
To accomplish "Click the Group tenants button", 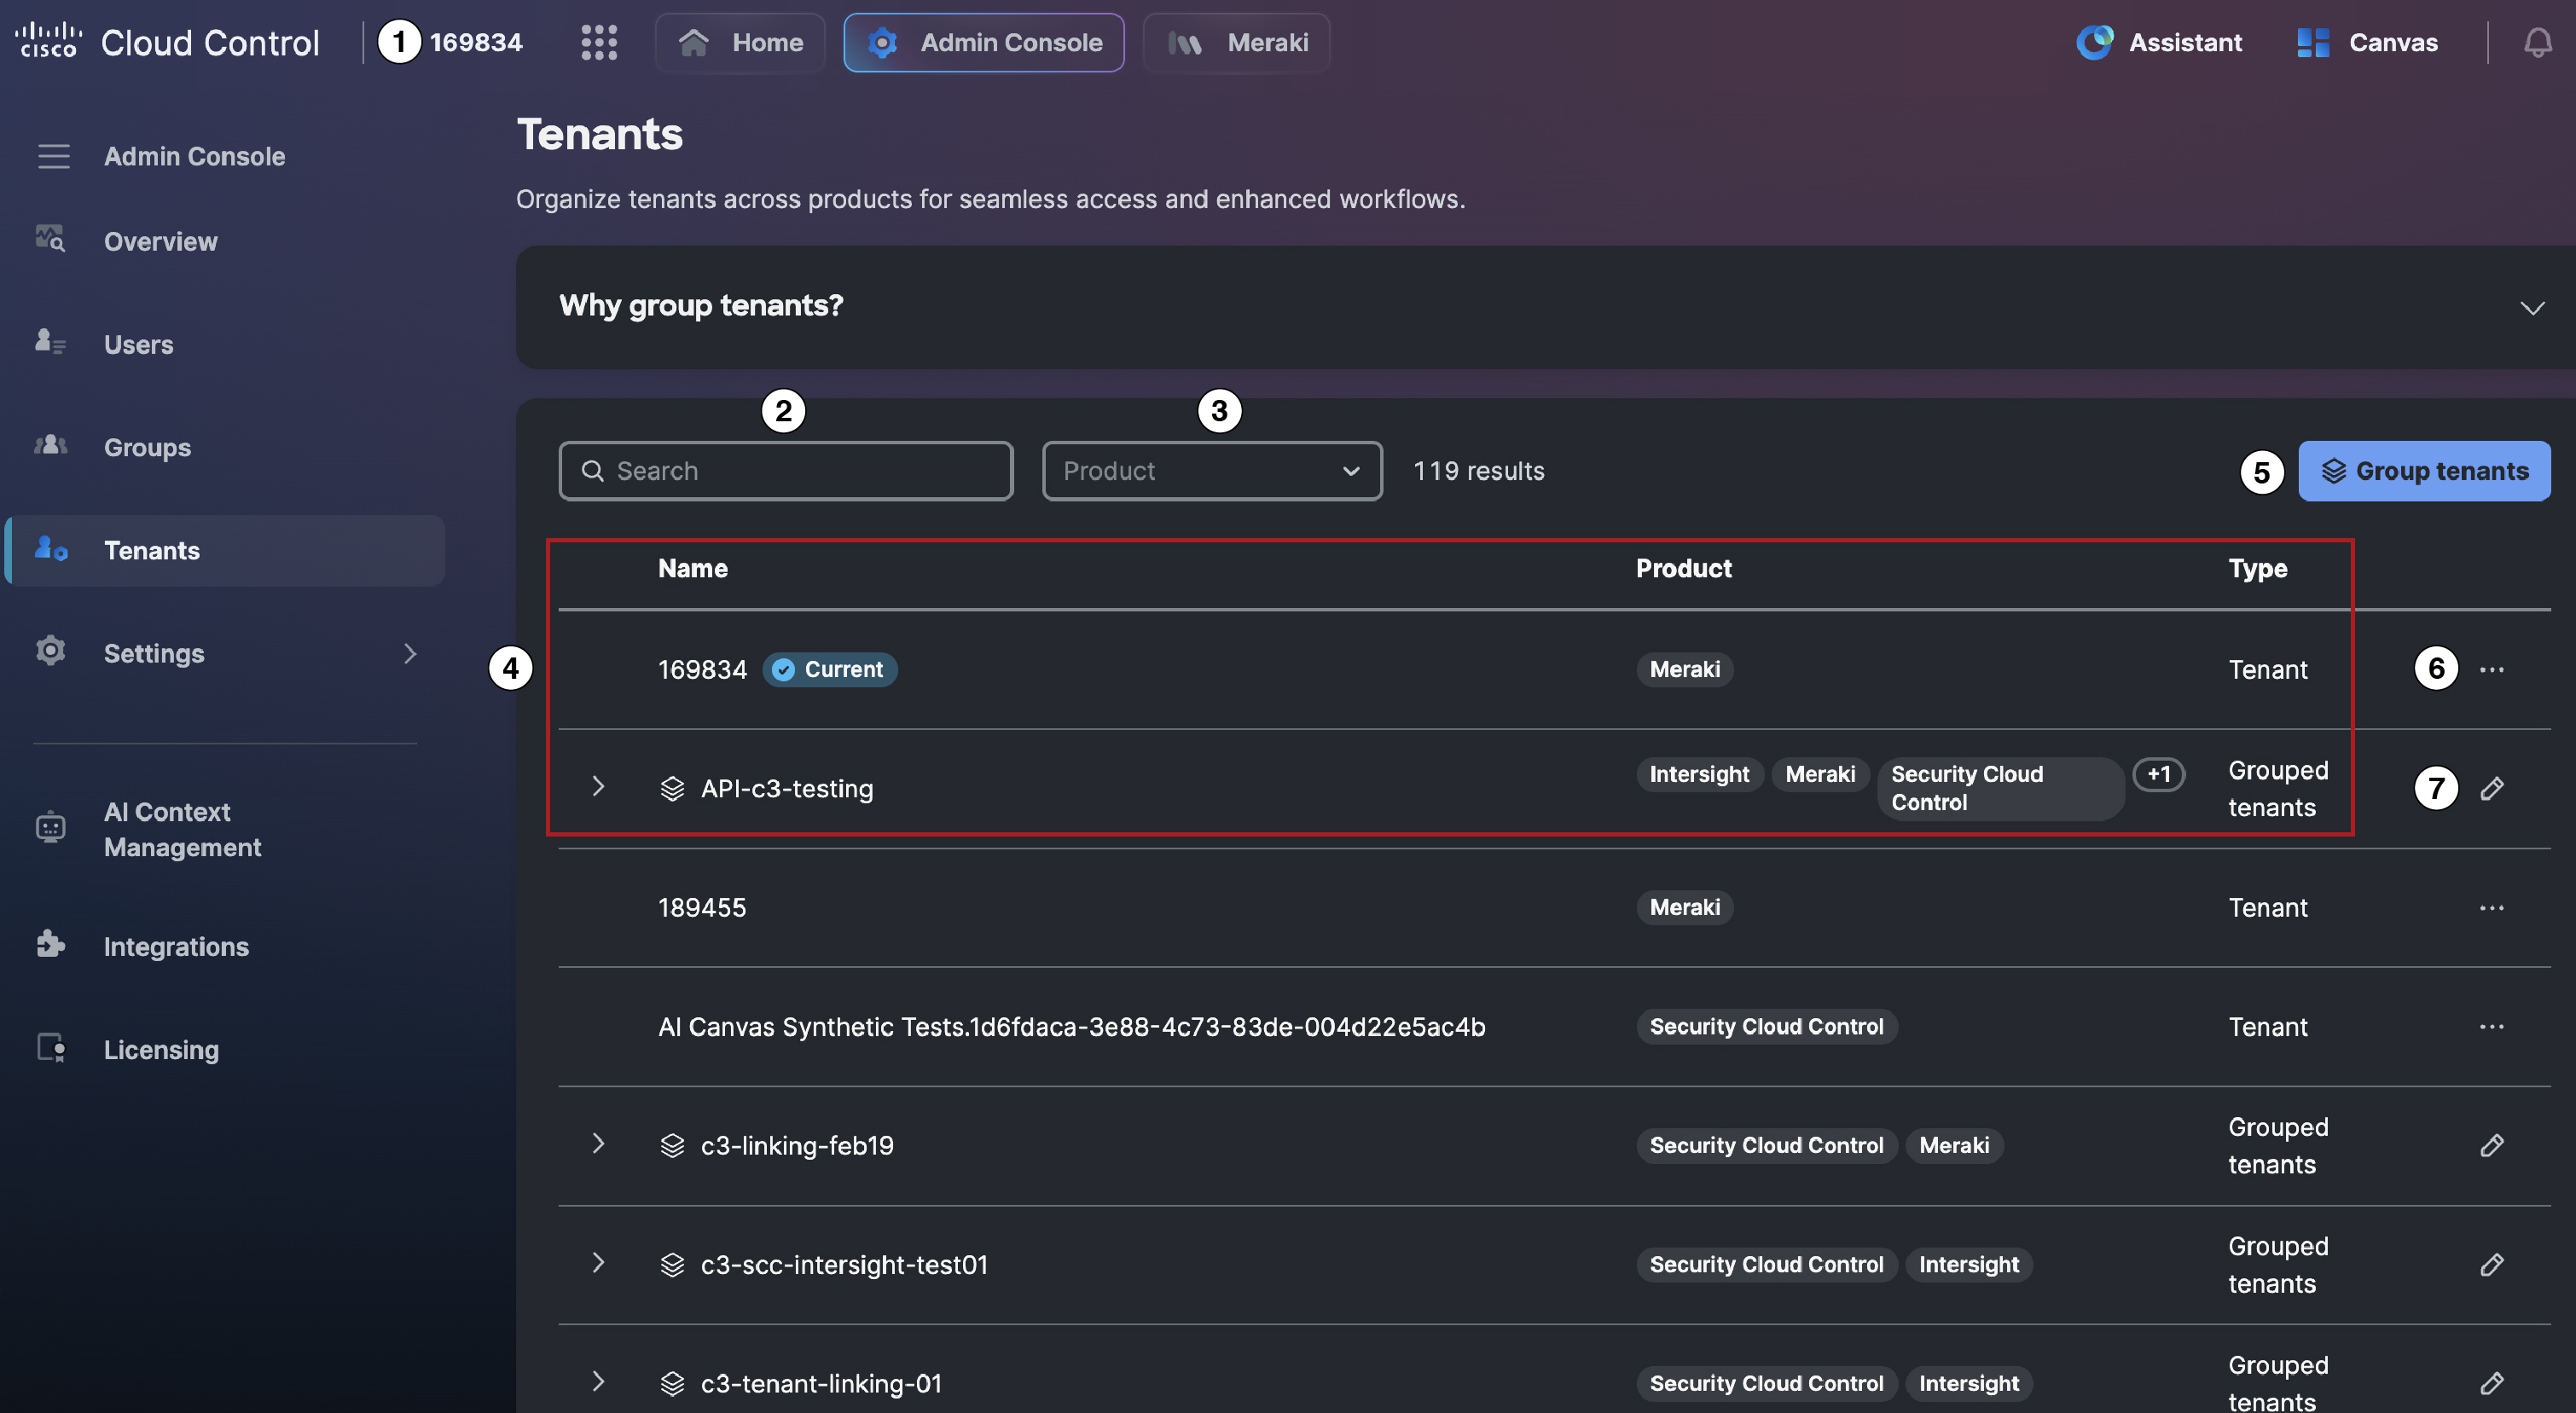I will point(2424,470).
